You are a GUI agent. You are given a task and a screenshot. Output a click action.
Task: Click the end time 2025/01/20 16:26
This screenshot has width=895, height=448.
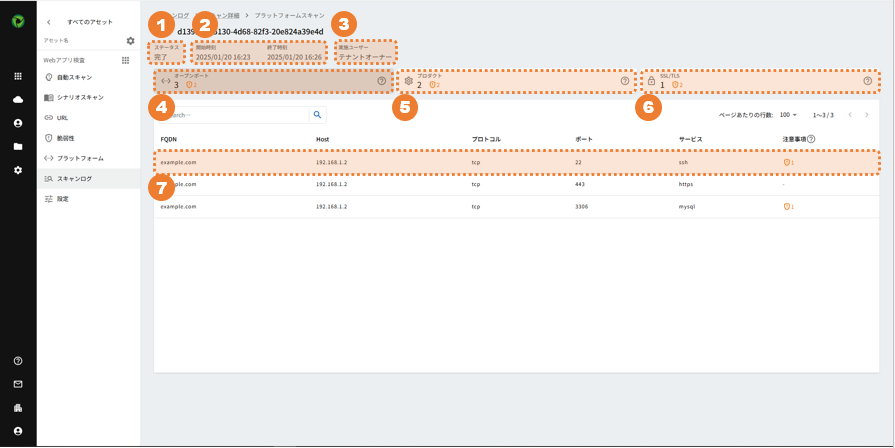(x=295, y=57)
